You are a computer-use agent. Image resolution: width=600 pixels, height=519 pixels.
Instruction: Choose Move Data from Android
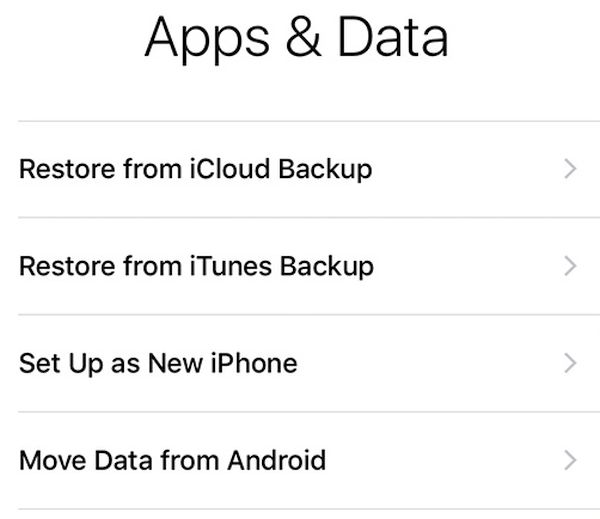click(172, 460)
